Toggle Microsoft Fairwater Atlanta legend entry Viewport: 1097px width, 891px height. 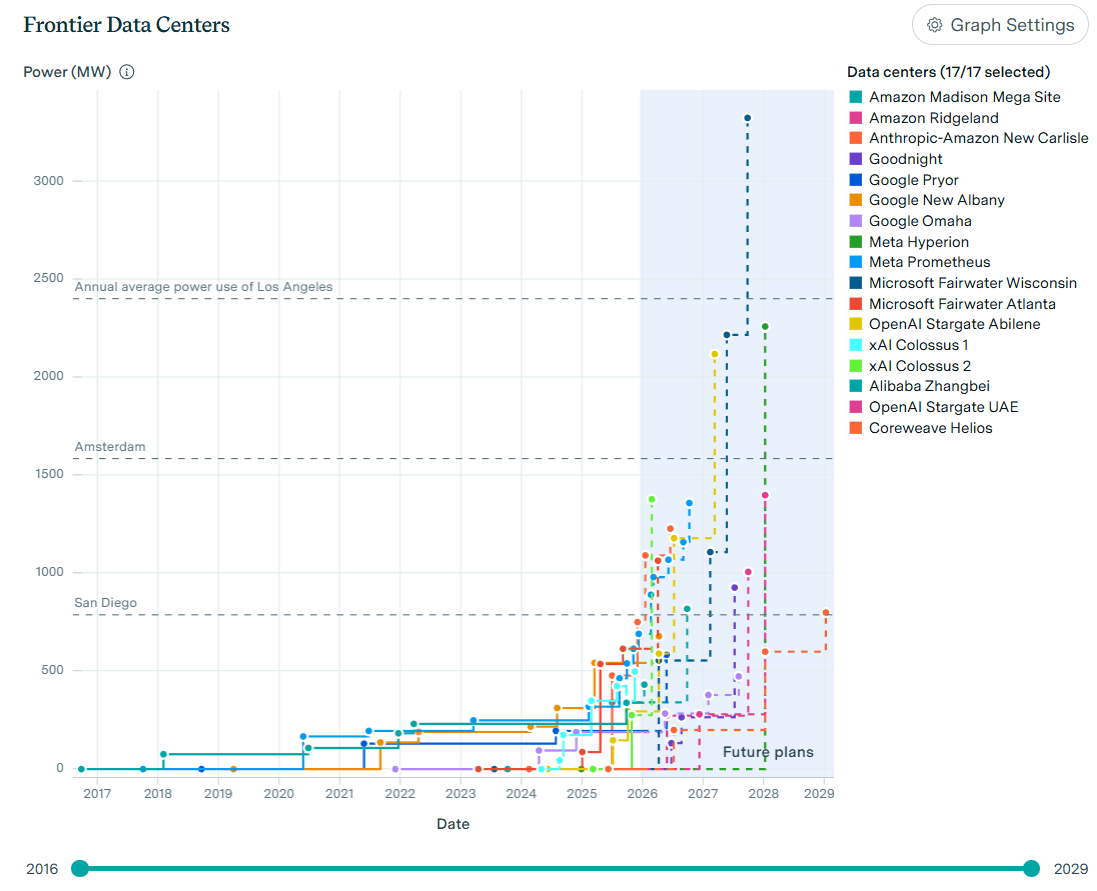(x=953, y=304)
